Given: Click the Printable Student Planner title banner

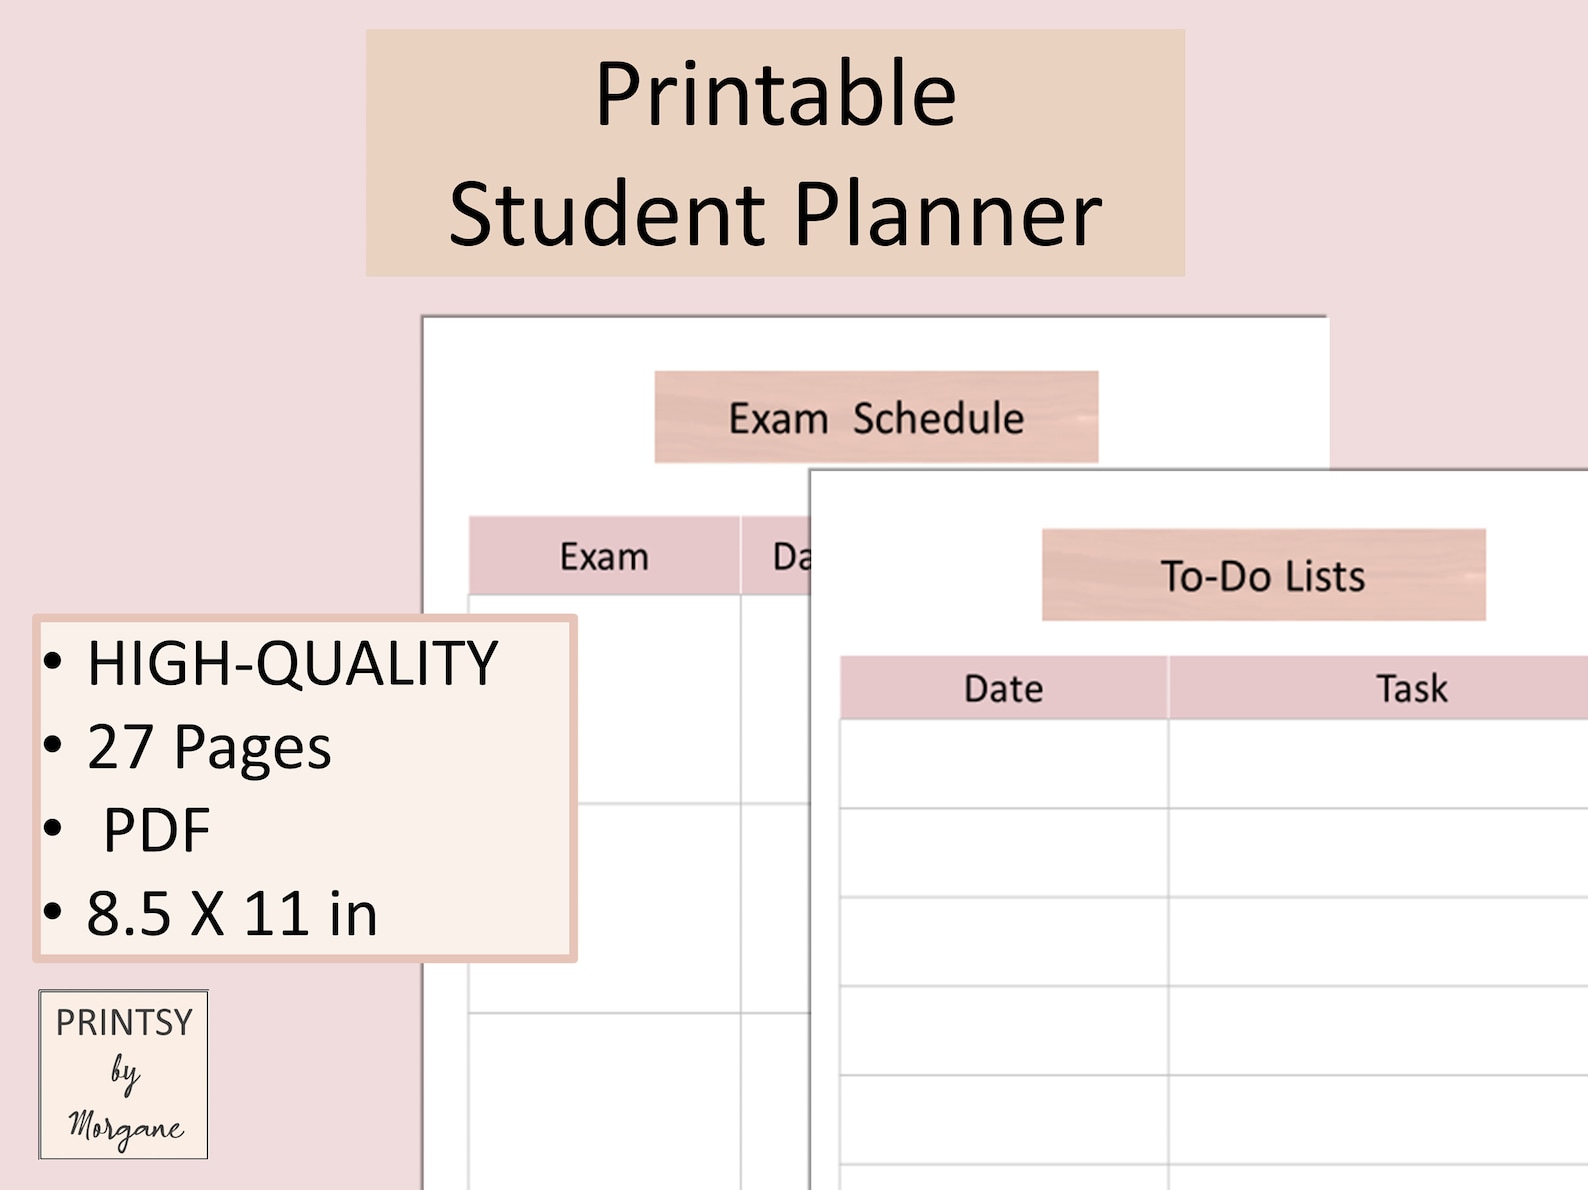Looking at the screenshot, I should coord(775,153).
